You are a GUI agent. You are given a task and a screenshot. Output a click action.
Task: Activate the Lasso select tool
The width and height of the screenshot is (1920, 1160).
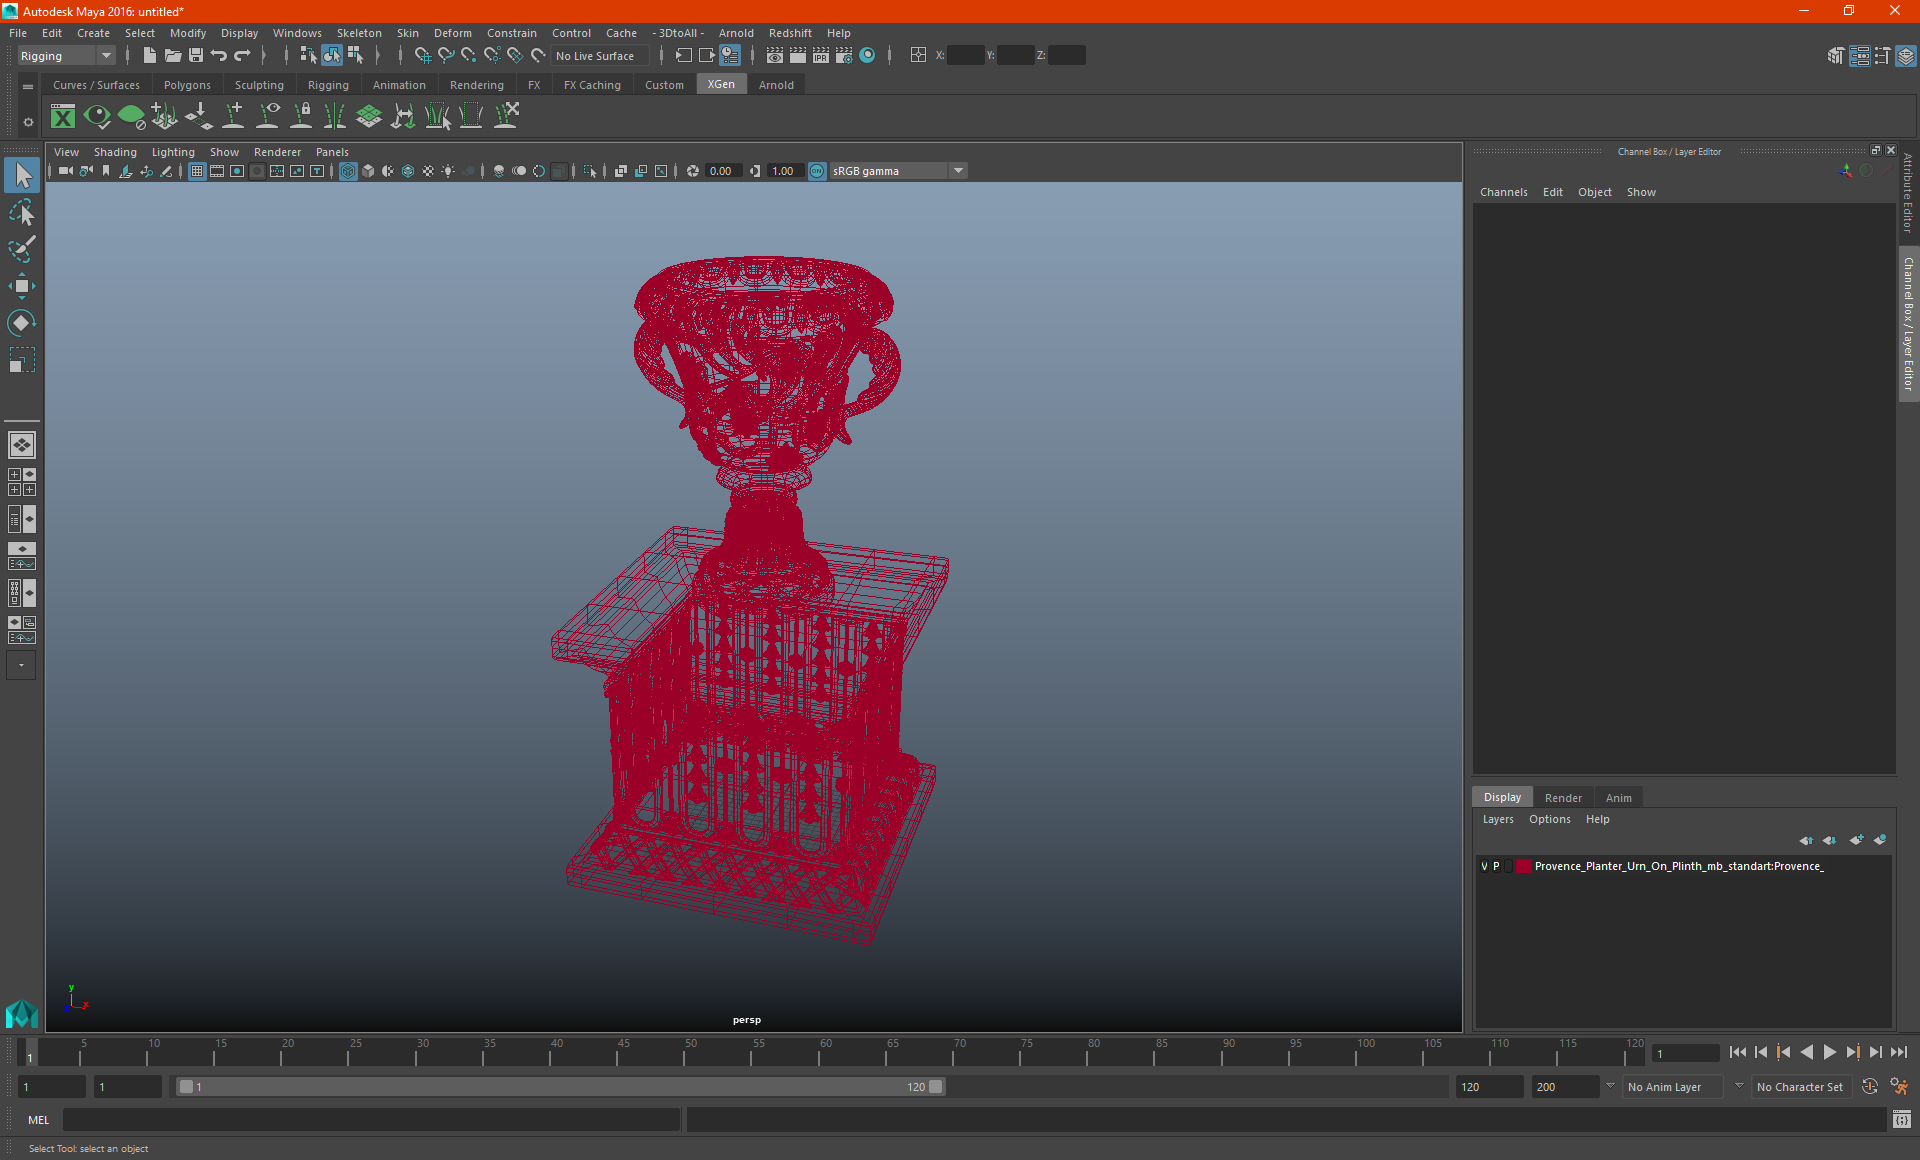[22, 213]
